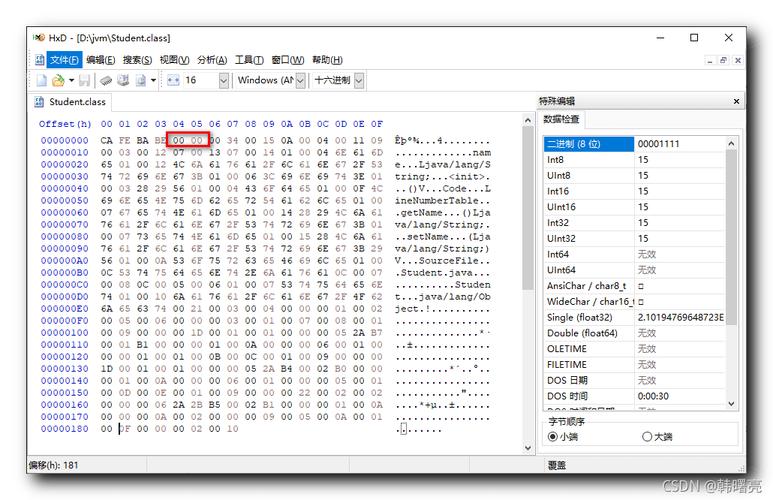
Task: Click the hex view scroll up arrow
Action: [527, 120]
